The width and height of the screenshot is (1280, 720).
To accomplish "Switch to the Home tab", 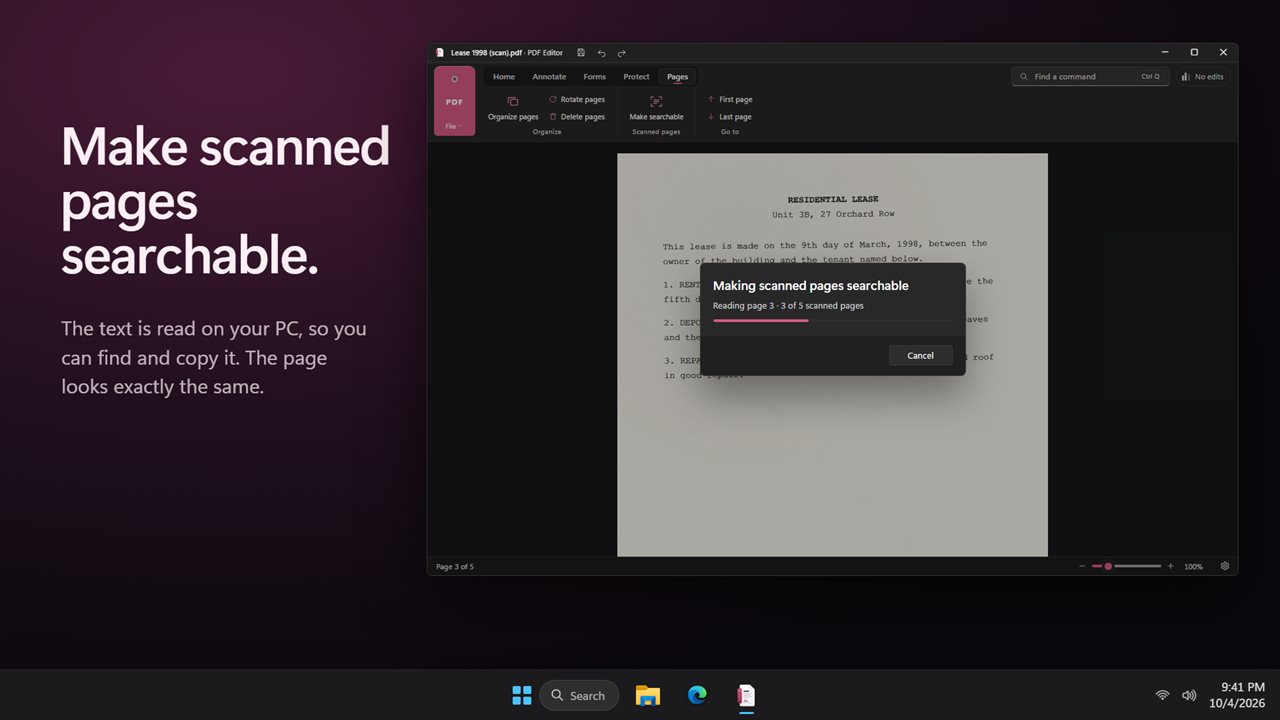I will pos(504,77).
